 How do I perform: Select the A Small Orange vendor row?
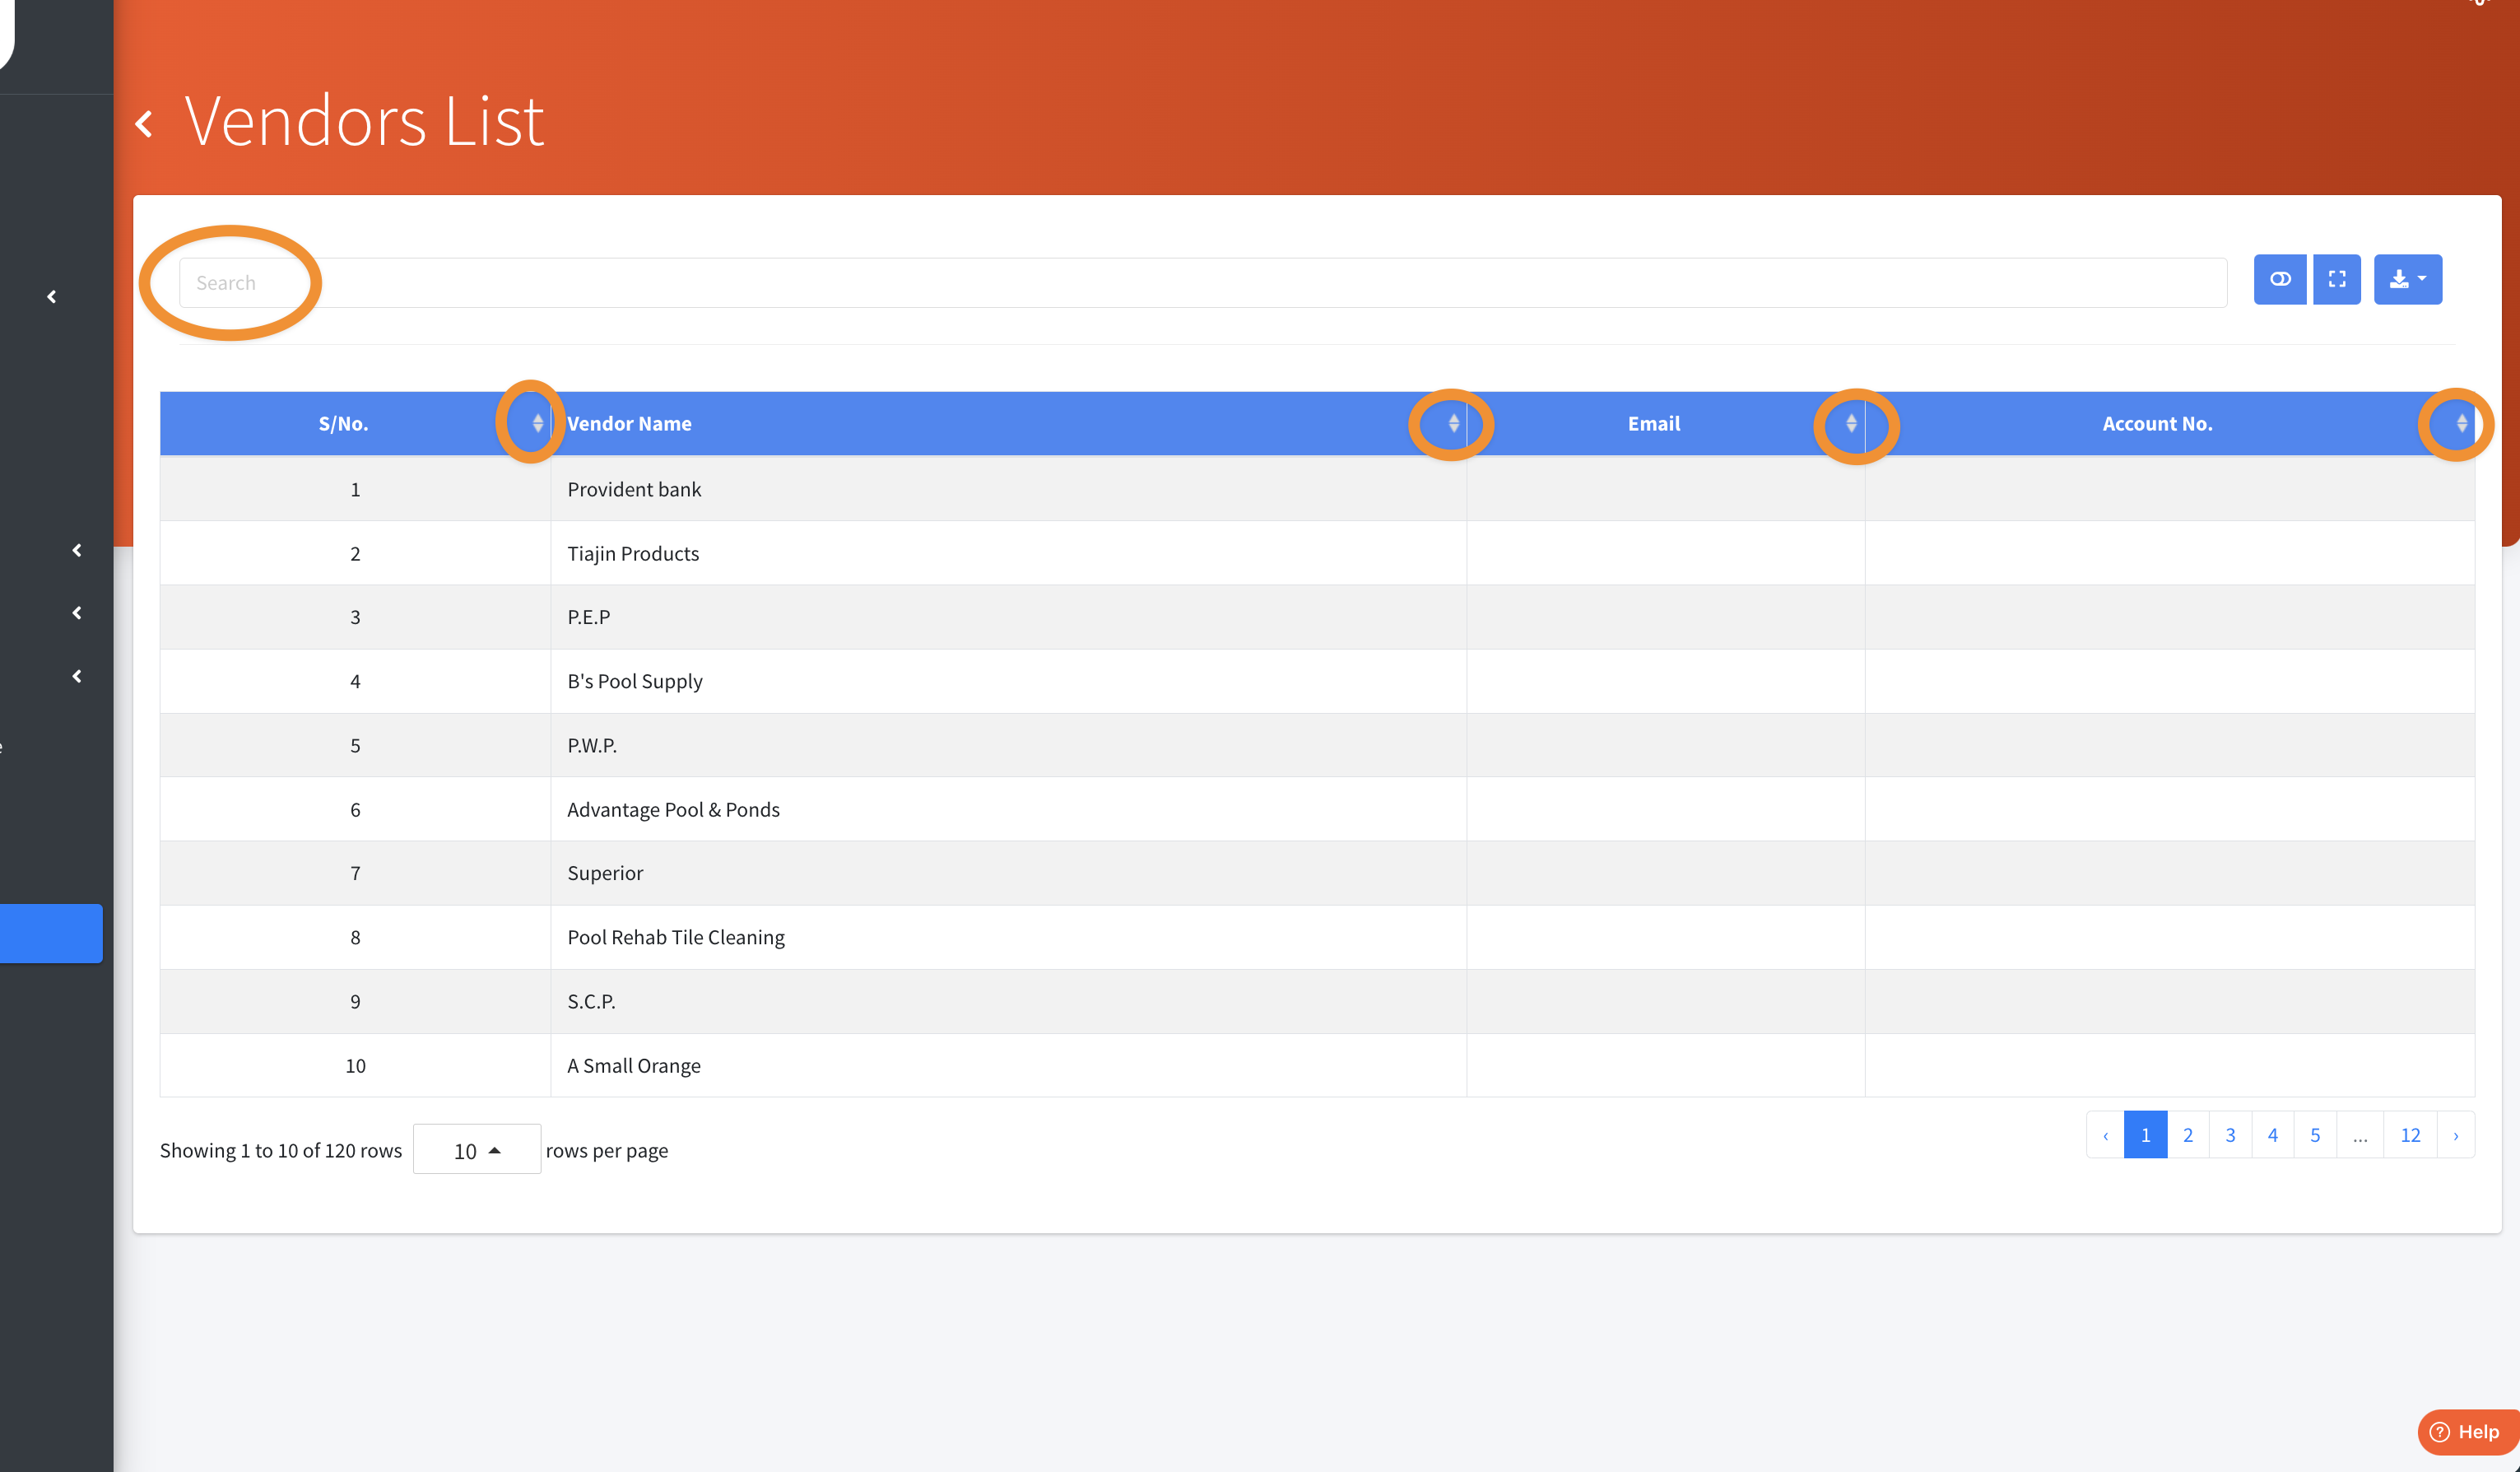point(634,1065)
